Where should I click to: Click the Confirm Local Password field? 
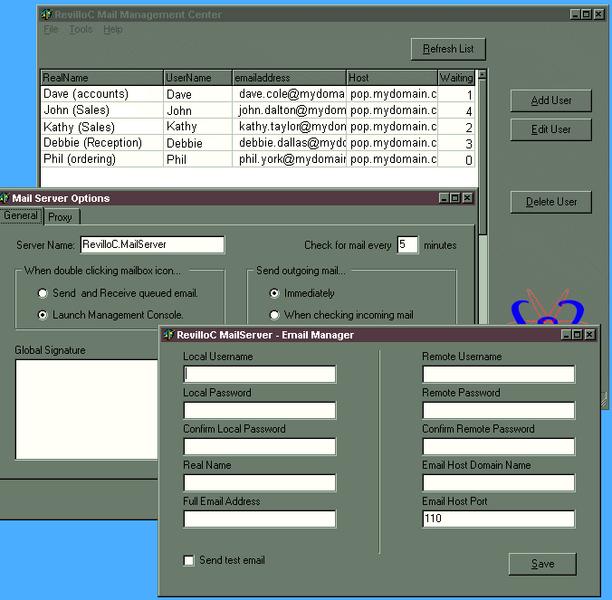coord(260,446)
